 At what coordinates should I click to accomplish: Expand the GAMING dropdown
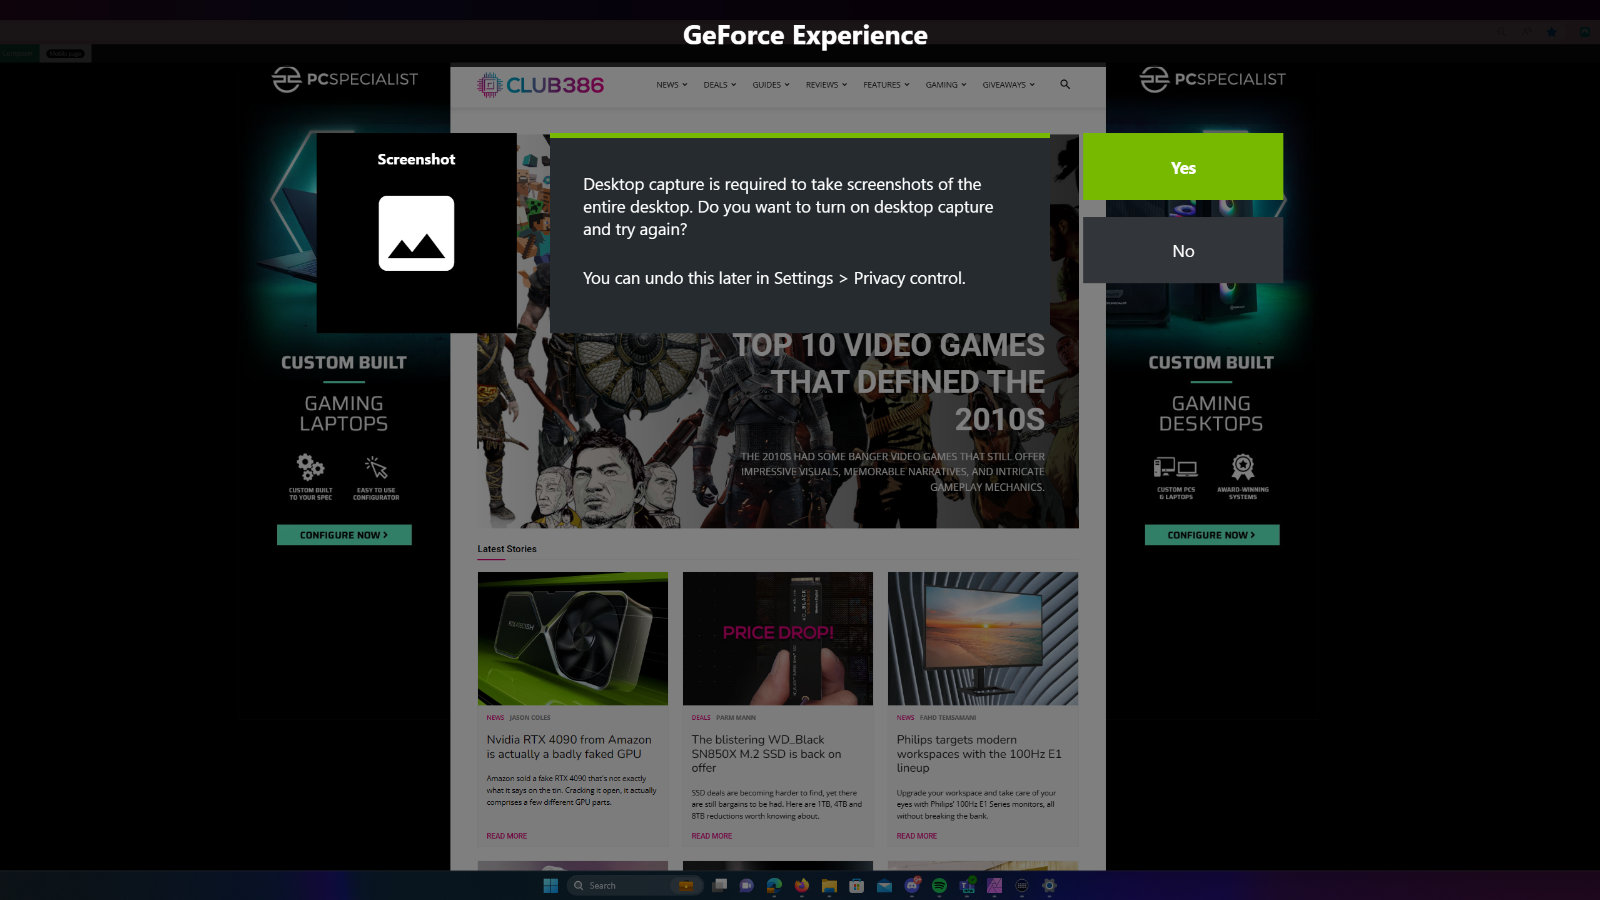pyautogui.click(x=945, y=85)
